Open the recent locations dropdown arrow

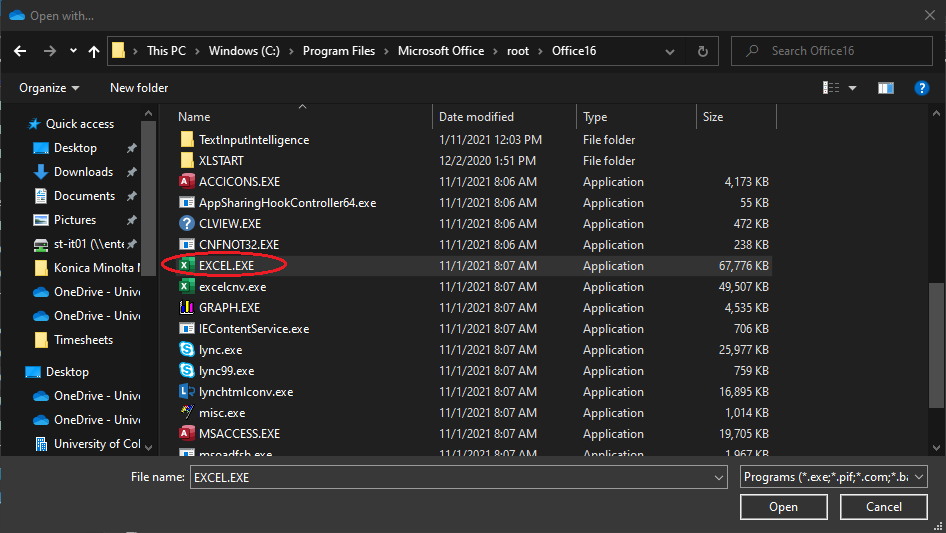[73, 51]
